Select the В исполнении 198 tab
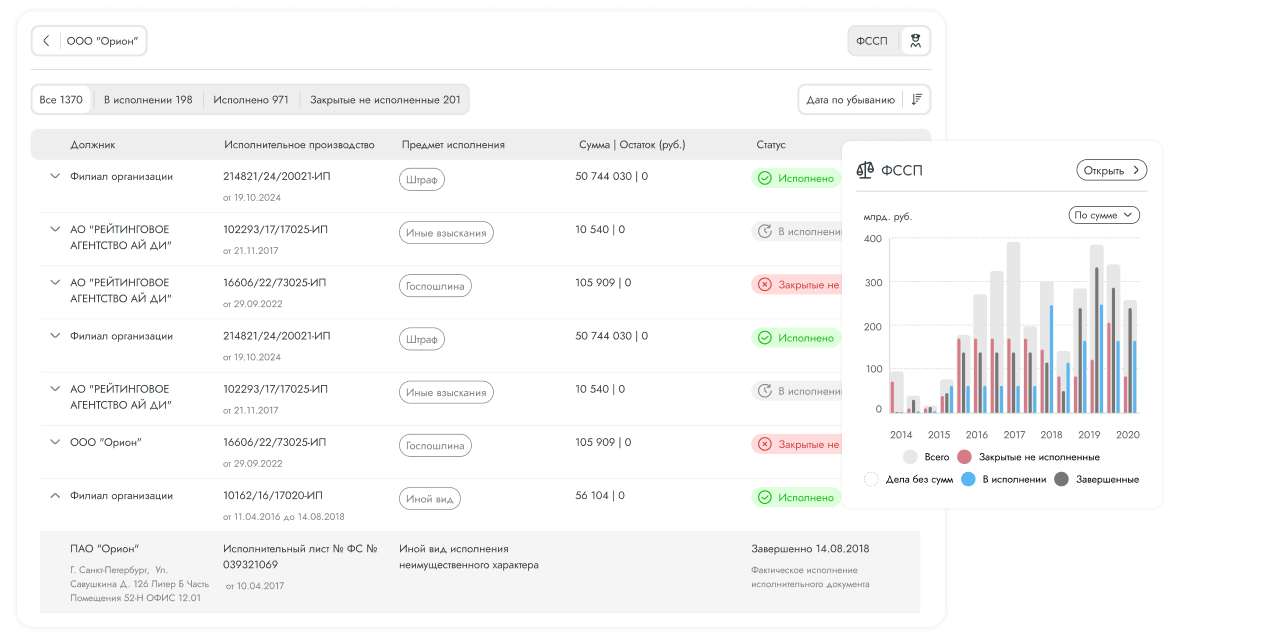This screenshot has width=1280, height=639. [x=148, y=100]
